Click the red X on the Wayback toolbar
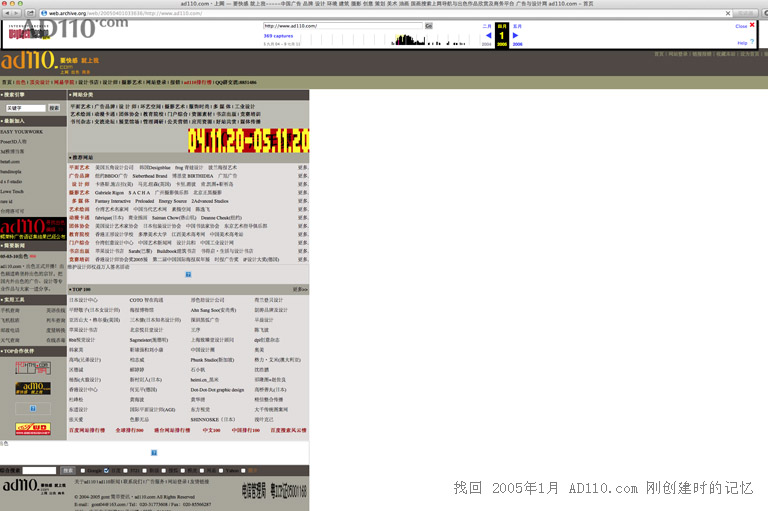Viewport: 768px width, 511px height. pyautogui.click(x=752, y=25)
